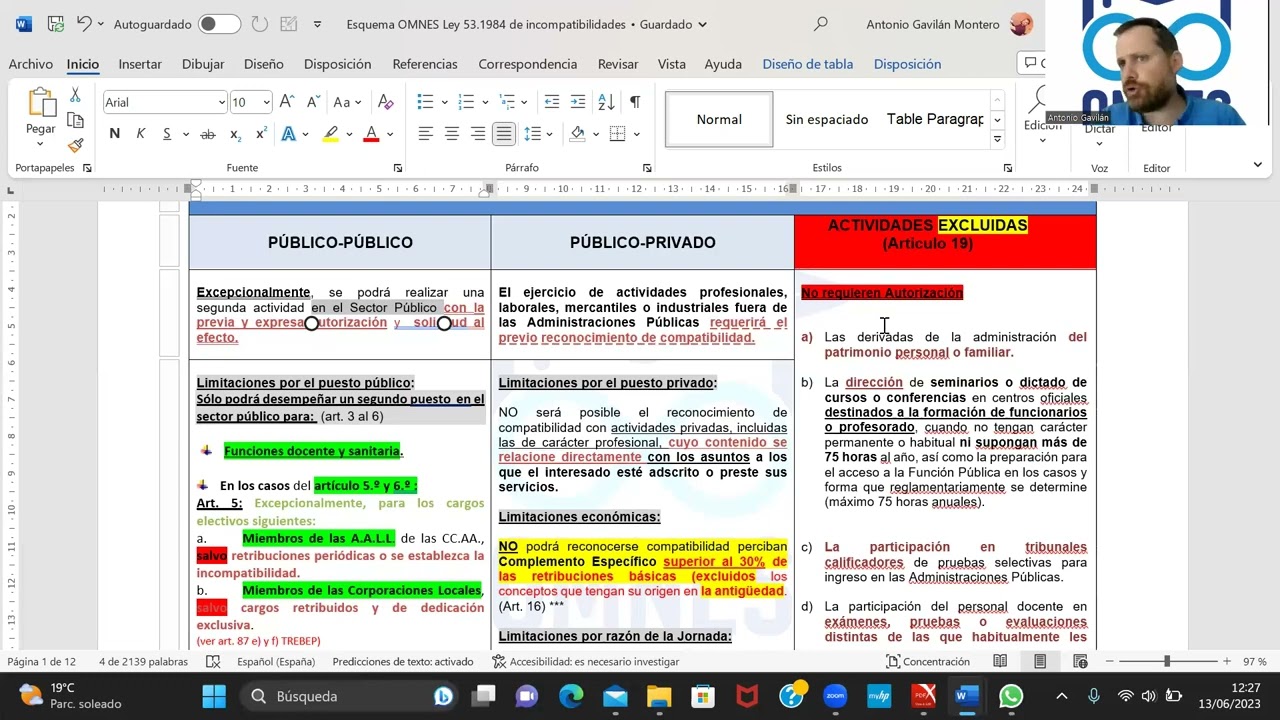Sort the selection alphabetically
Screen dimensions: 1280x720
pyautogui.click(x=606, y=102)
